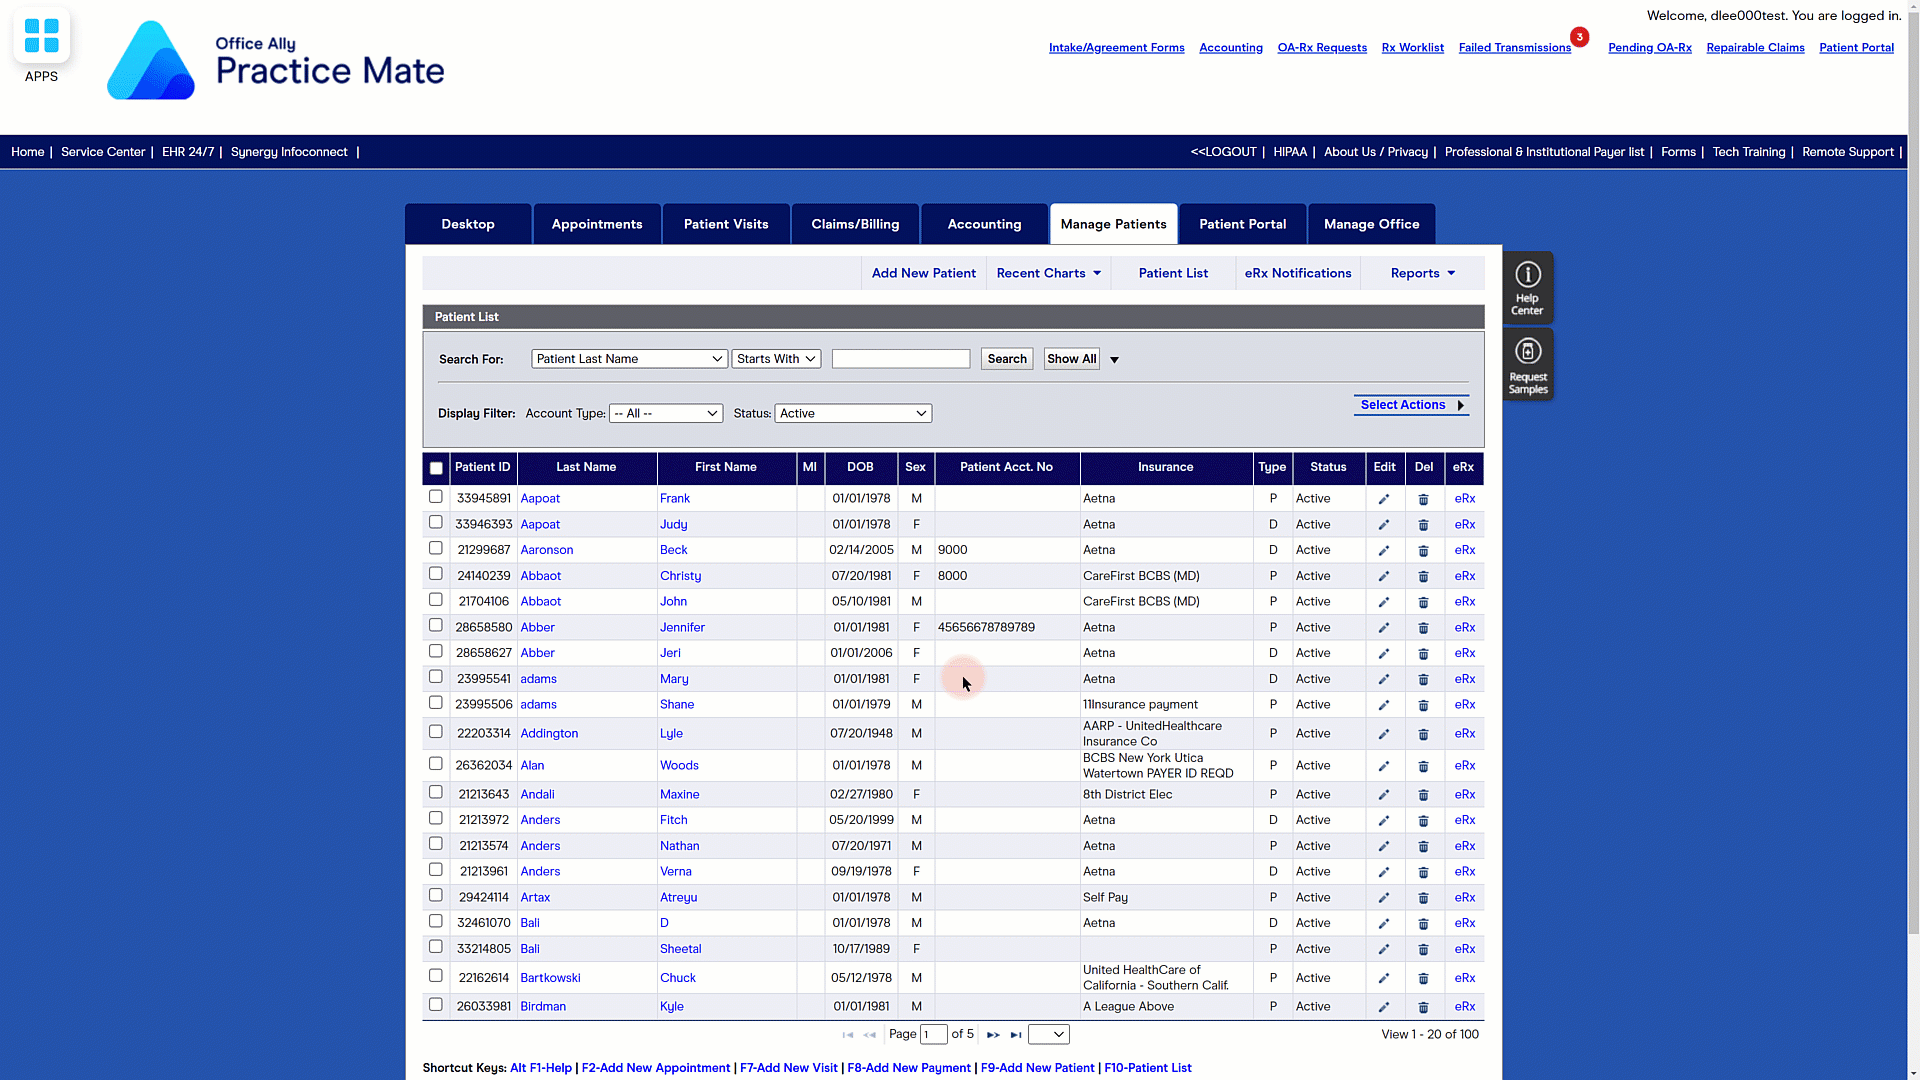Edit patient Maxine Andali pencil icon
The image size is (1920, 1080).
(1384, 795)
